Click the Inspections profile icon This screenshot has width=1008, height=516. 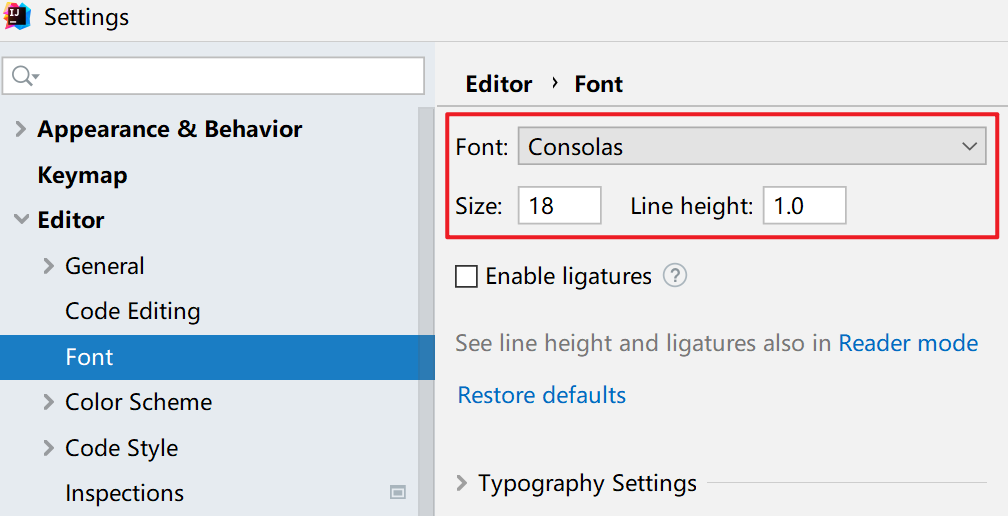[398, 493]
